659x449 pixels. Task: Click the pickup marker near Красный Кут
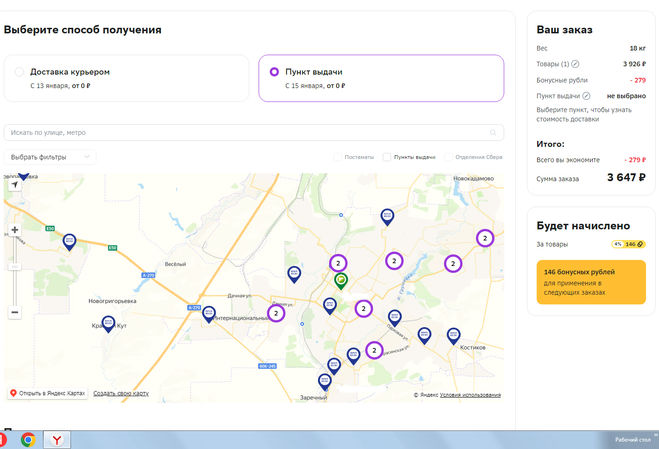[x=108, y=323]
